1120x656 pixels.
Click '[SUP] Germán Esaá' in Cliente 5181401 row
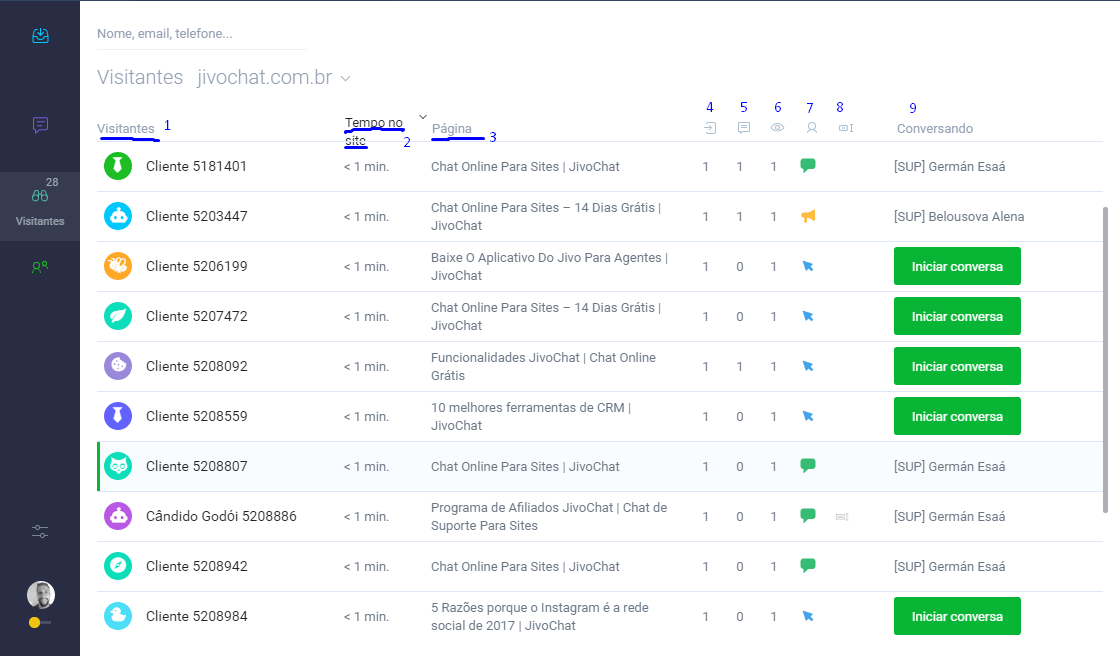[x=949, y=167]
